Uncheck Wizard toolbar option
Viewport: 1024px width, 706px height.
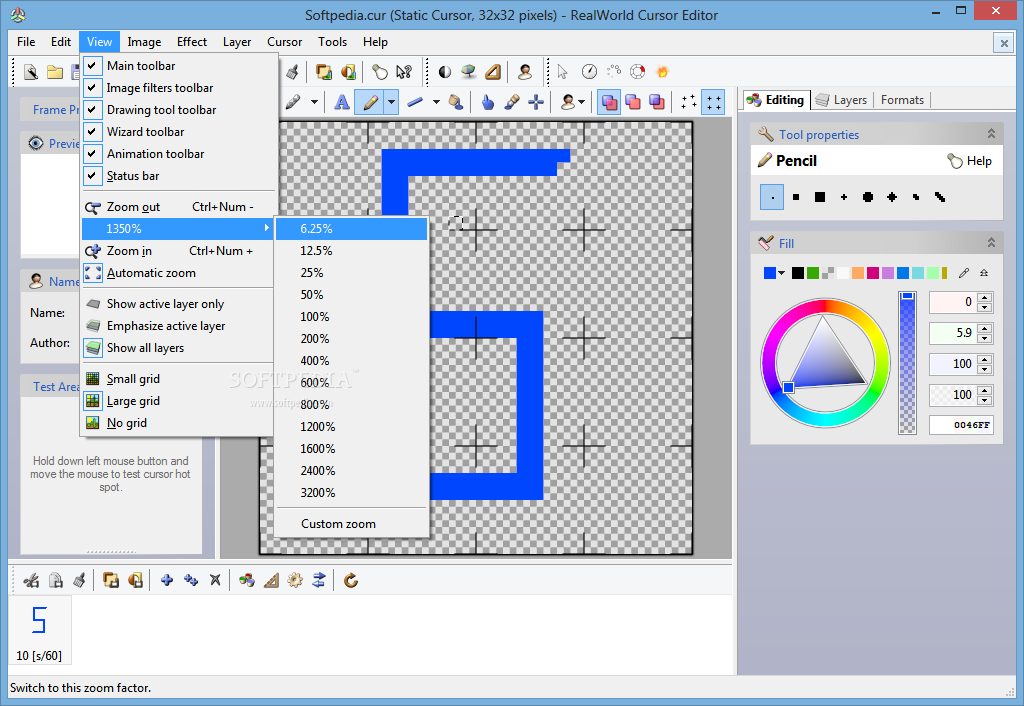pyautogui.click(x=178, y=132)
